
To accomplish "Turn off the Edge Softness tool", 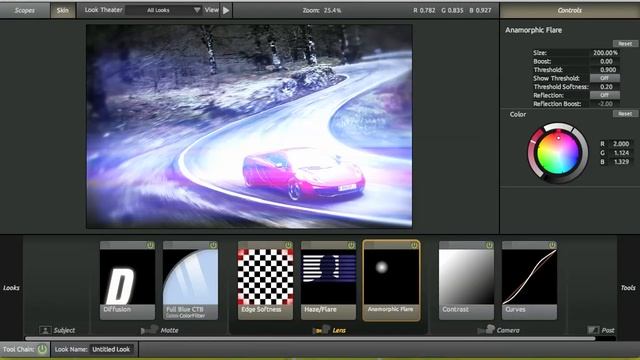I will [x=288, y=245].
